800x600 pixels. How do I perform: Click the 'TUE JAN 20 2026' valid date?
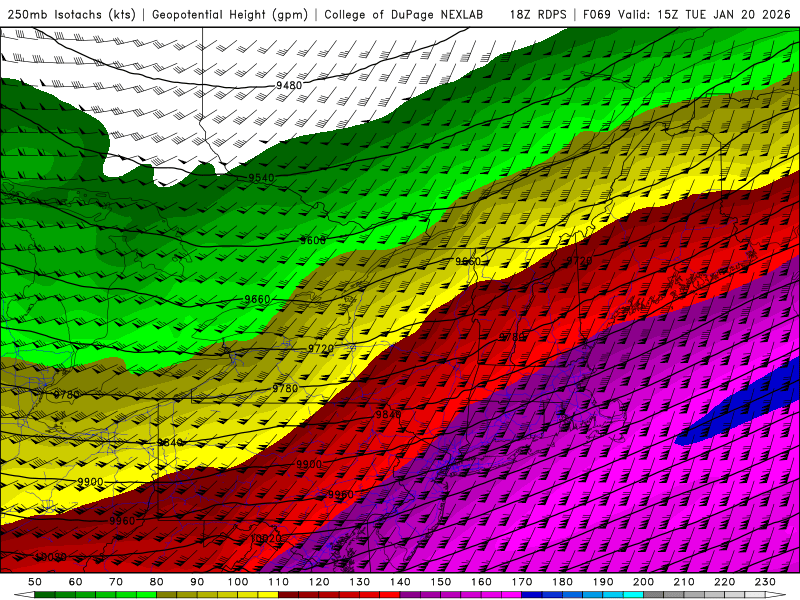tap(737, 14)
